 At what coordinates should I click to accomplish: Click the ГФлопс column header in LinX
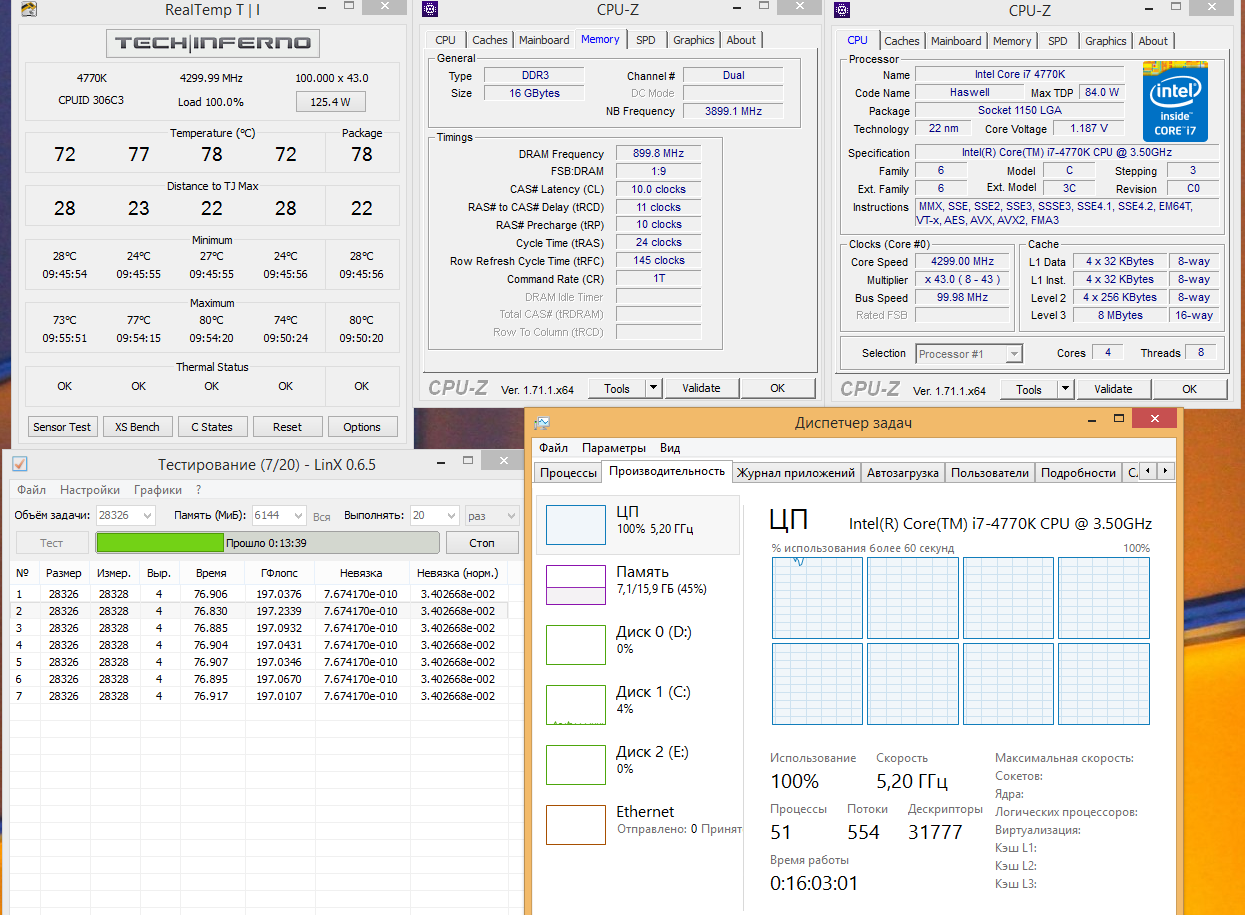click(278, 573)
